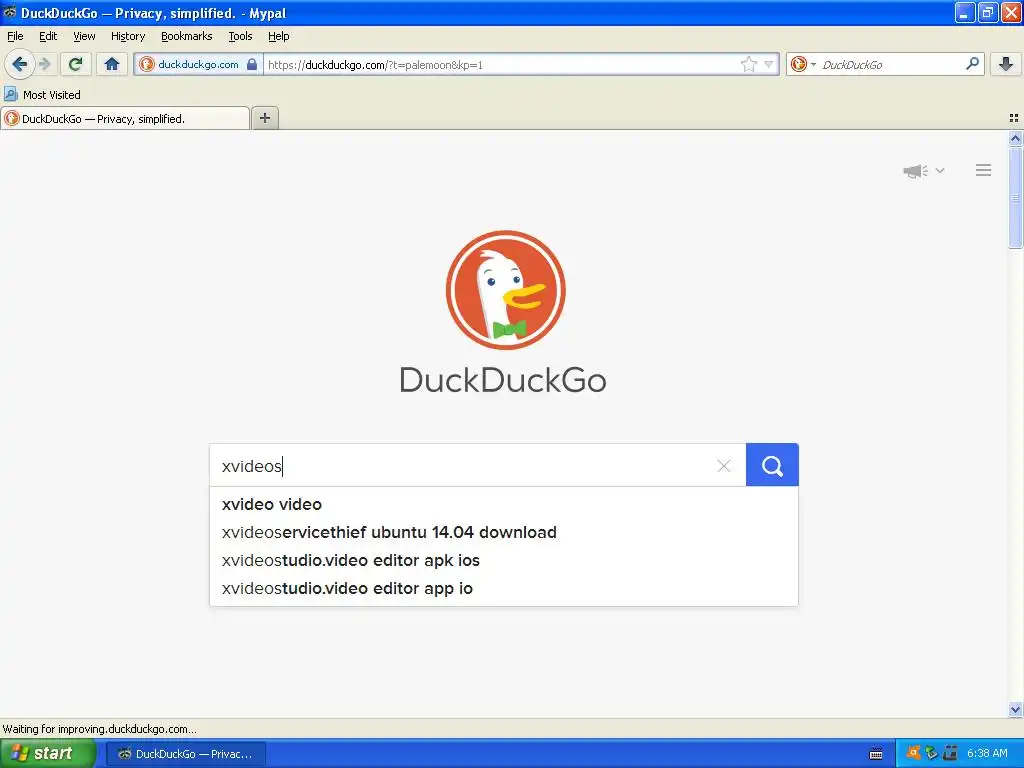Bookmark this page with the star icon
The width and height of the screenshot is (1024, 768).
(x=748, y=64)
